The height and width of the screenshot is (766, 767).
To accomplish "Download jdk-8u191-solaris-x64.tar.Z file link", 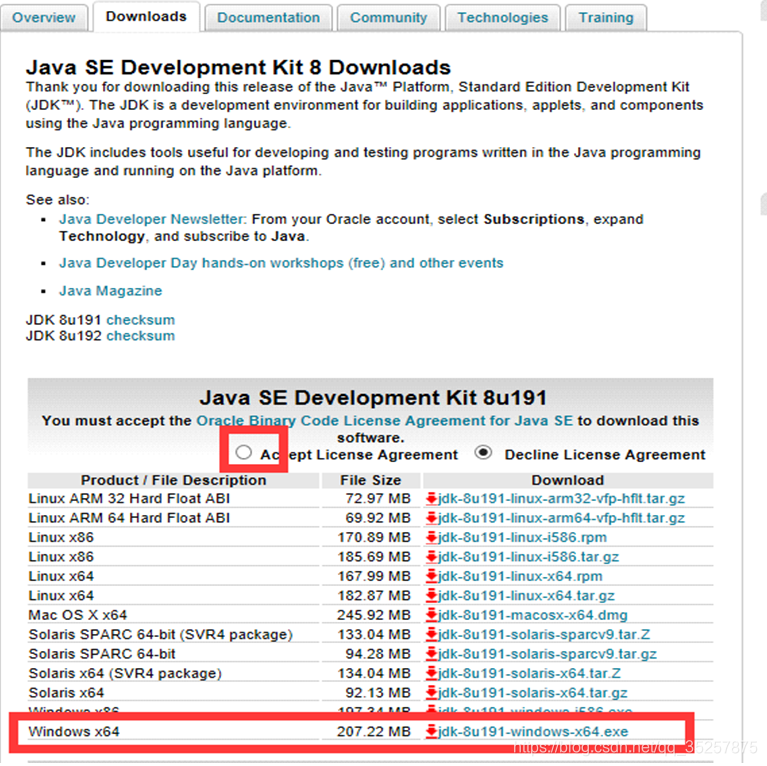I will tap(530, 674).
